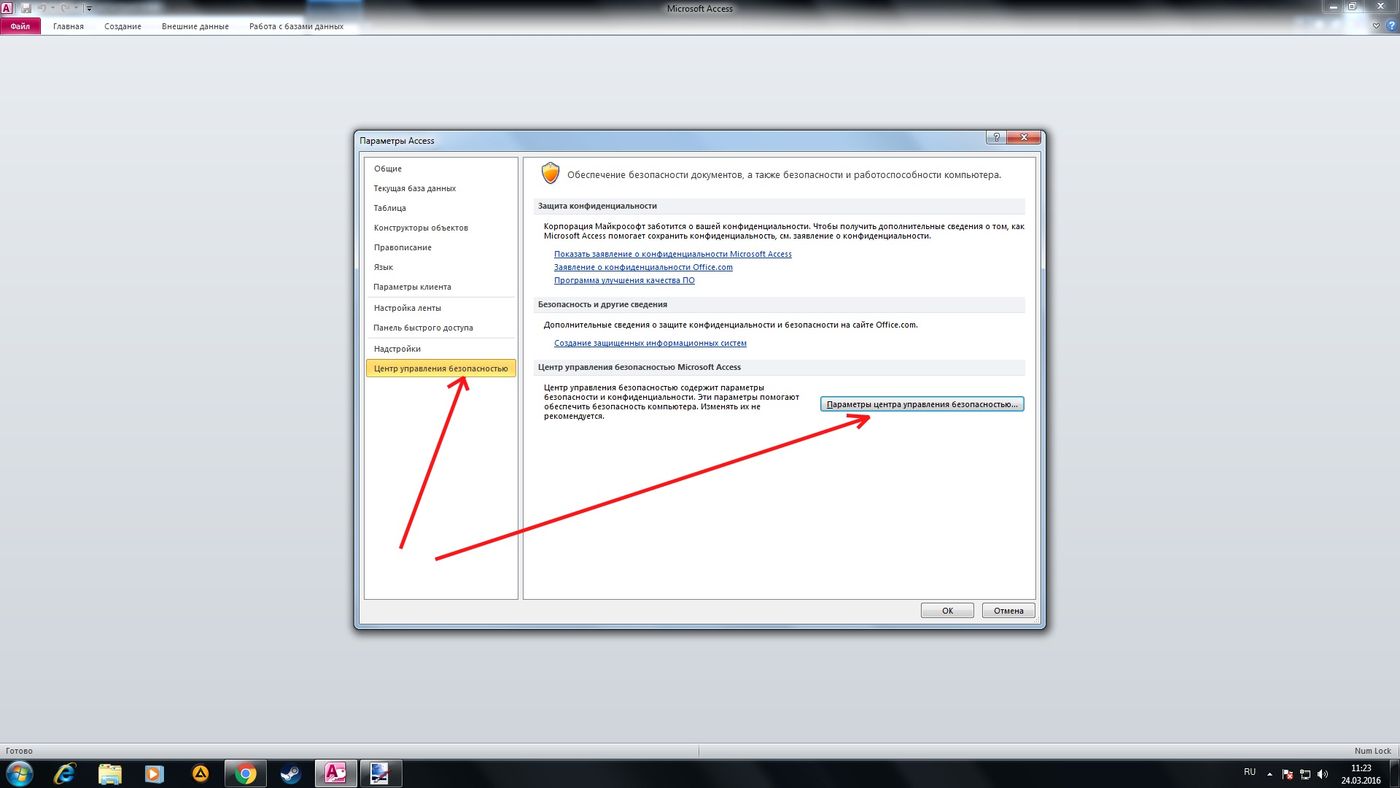Screen dimensions: 1400x788
Task: Switch to Google Chrome on the taskbar
Action: (245, 773)
